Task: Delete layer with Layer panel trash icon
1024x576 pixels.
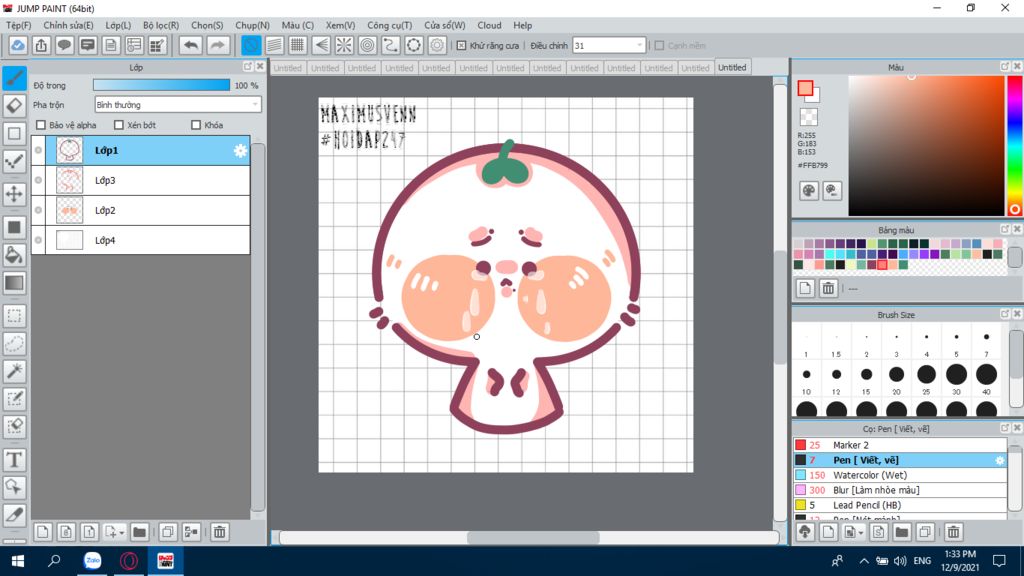Action: pyautogui.click(x=219, y=532)
